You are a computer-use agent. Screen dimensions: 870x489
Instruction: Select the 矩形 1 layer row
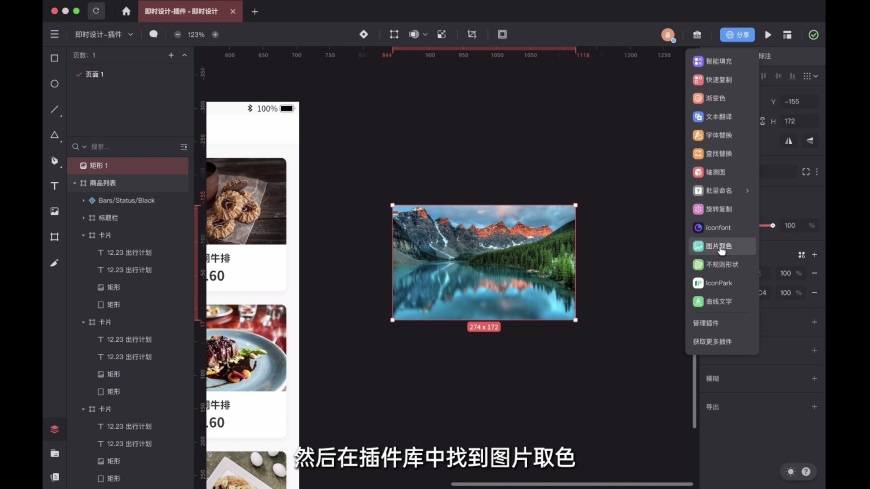[x=128, y=165]
